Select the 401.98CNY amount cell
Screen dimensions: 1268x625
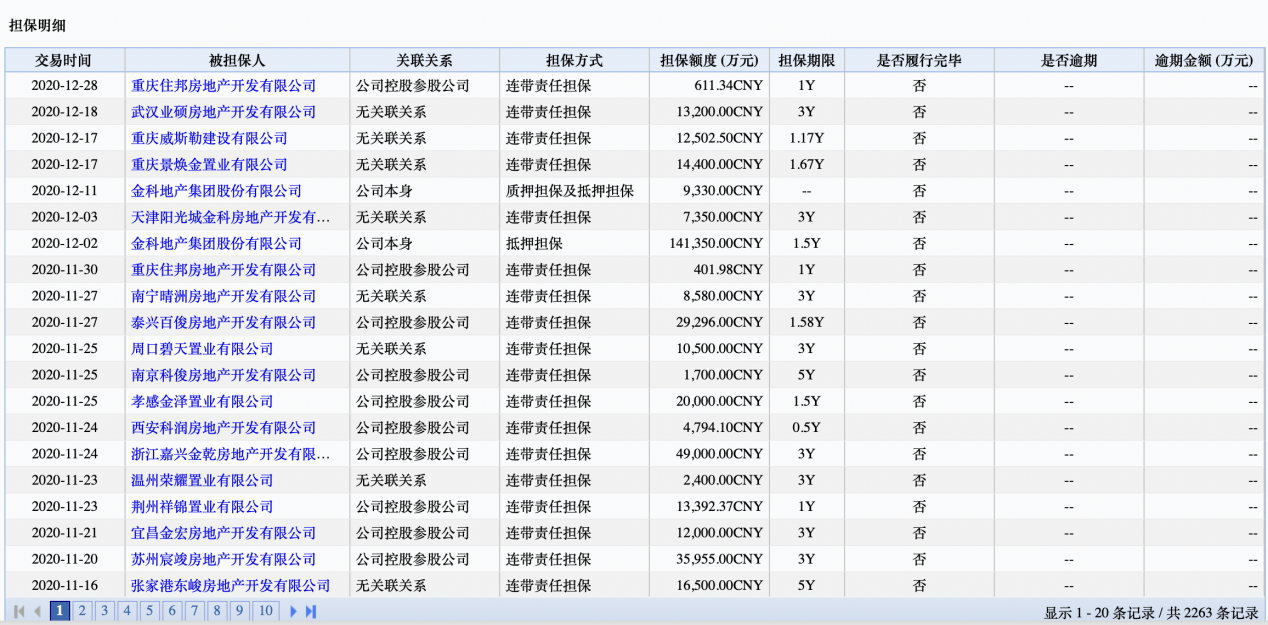click(709, 270)
